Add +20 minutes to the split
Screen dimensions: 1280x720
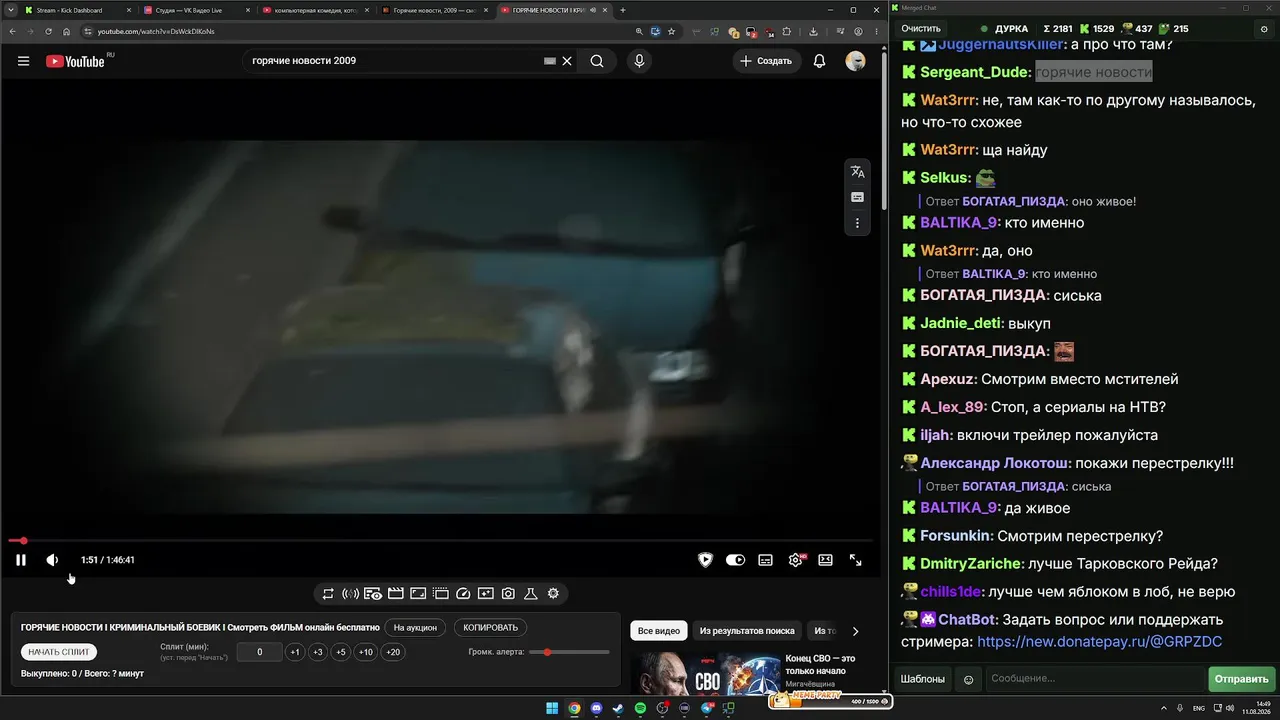pyautogui.click(x=393, y=652)
